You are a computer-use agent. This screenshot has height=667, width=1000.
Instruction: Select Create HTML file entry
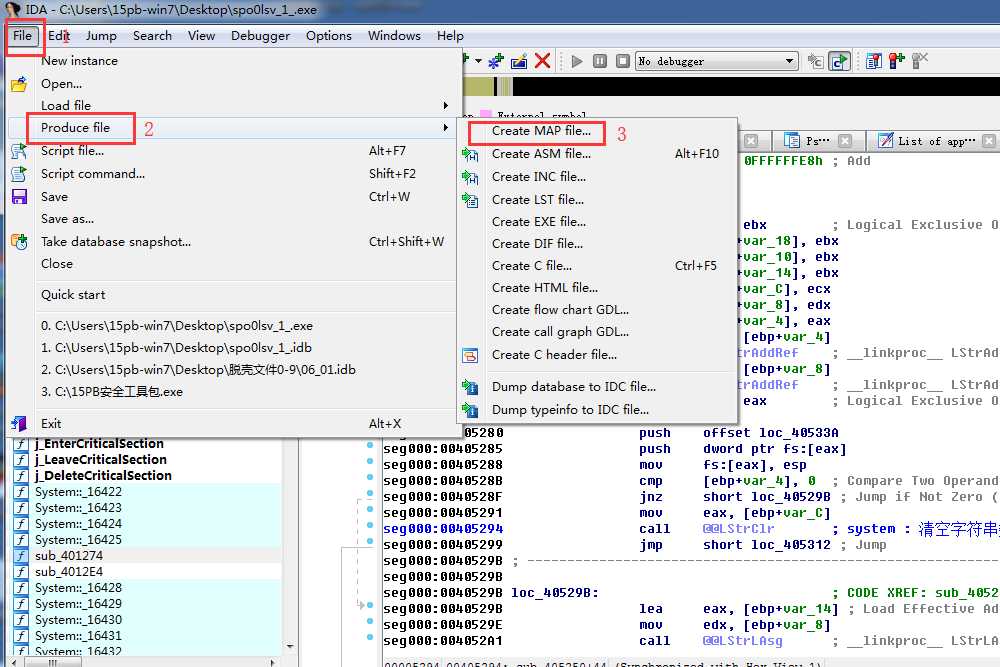click(x=598, y=288)
